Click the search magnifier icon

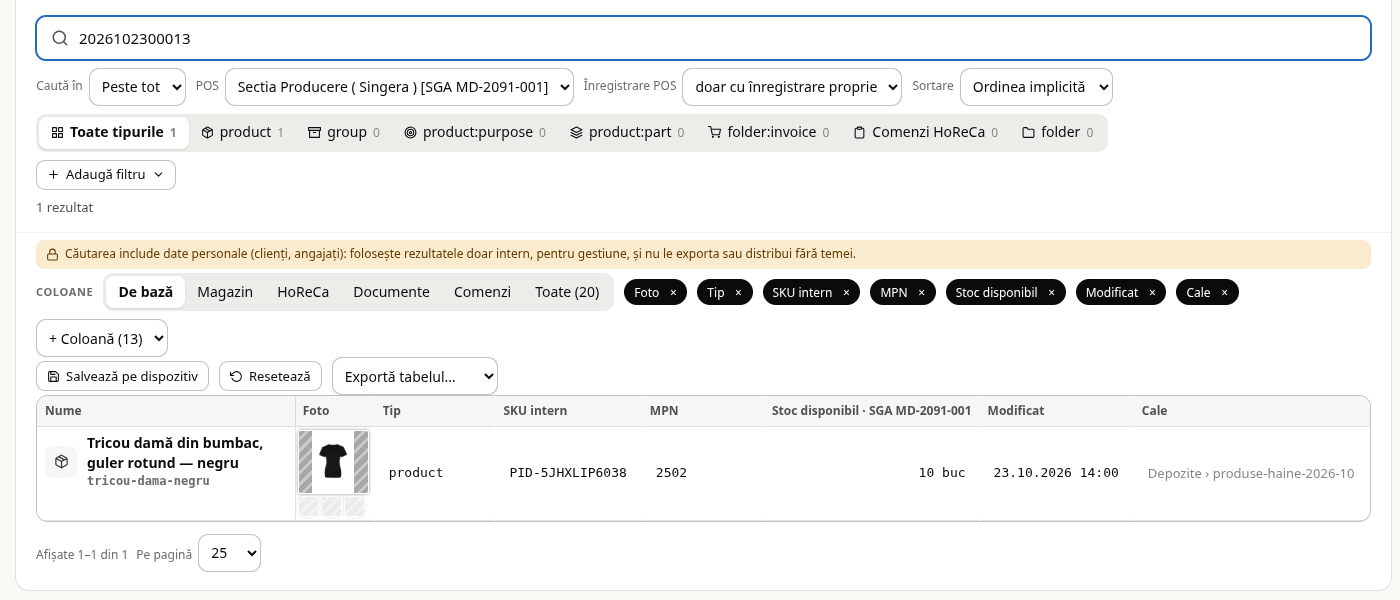point(60,39)
